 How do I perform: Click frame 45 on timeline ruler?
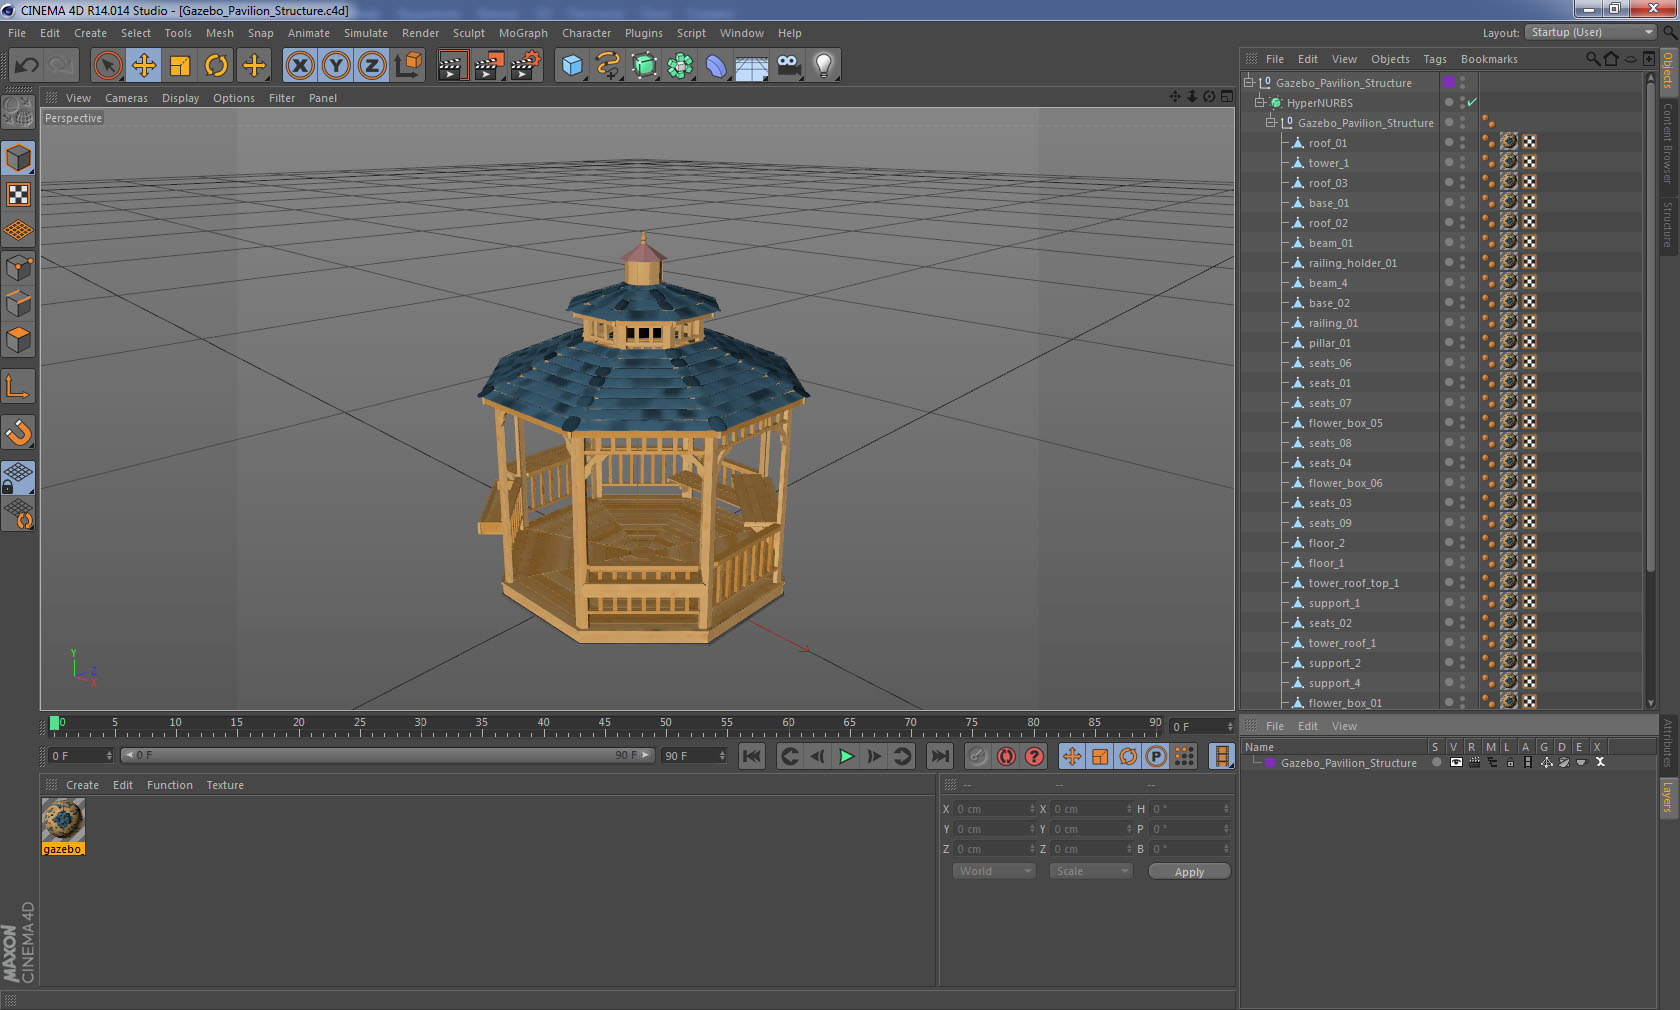tap(604, 724)
